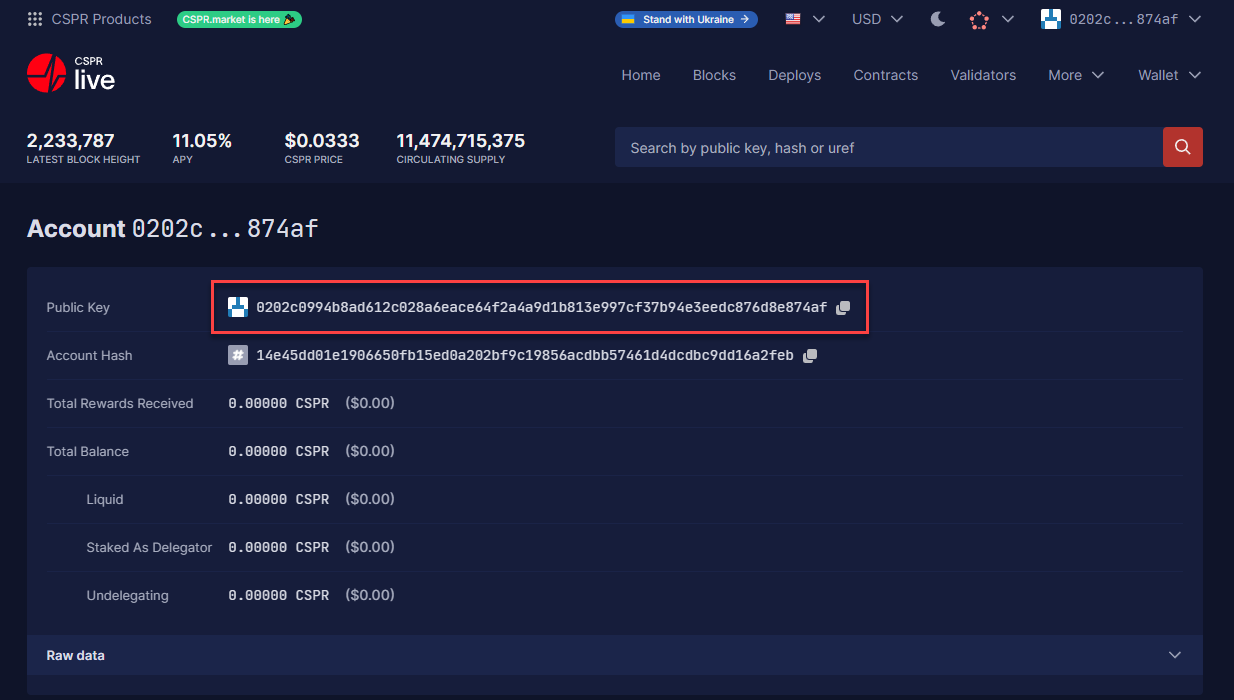Click the search by public key field

click(888, 147)
